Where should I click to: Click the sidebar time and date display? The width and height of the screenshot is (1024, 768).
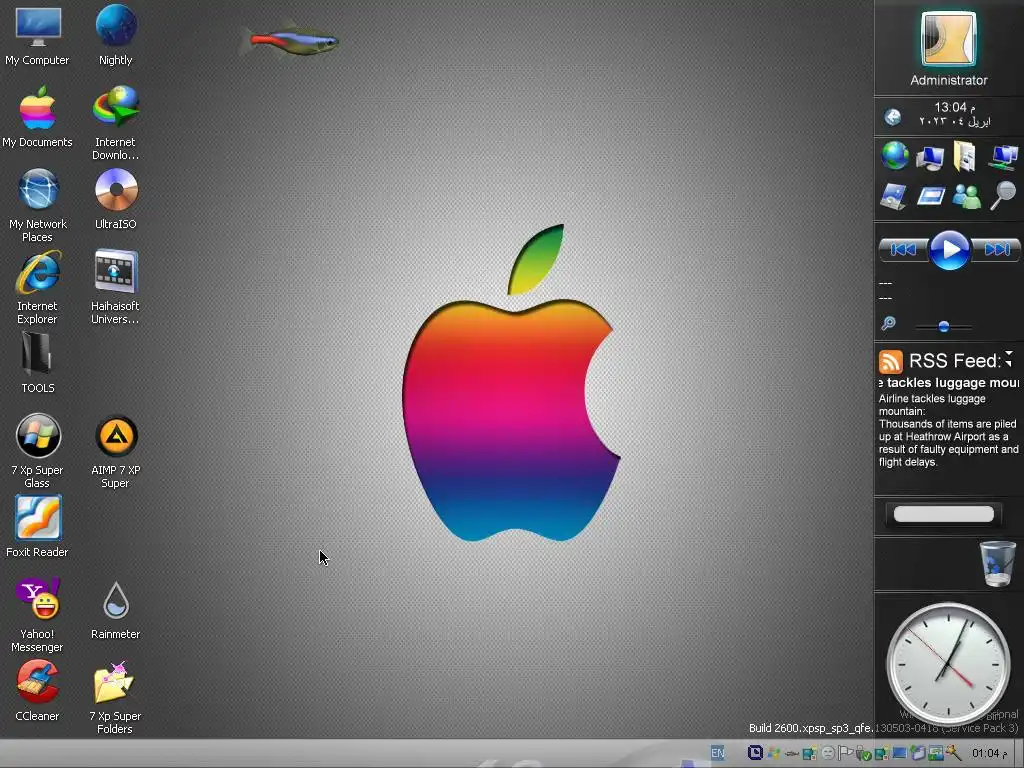[x=955, y=114]
